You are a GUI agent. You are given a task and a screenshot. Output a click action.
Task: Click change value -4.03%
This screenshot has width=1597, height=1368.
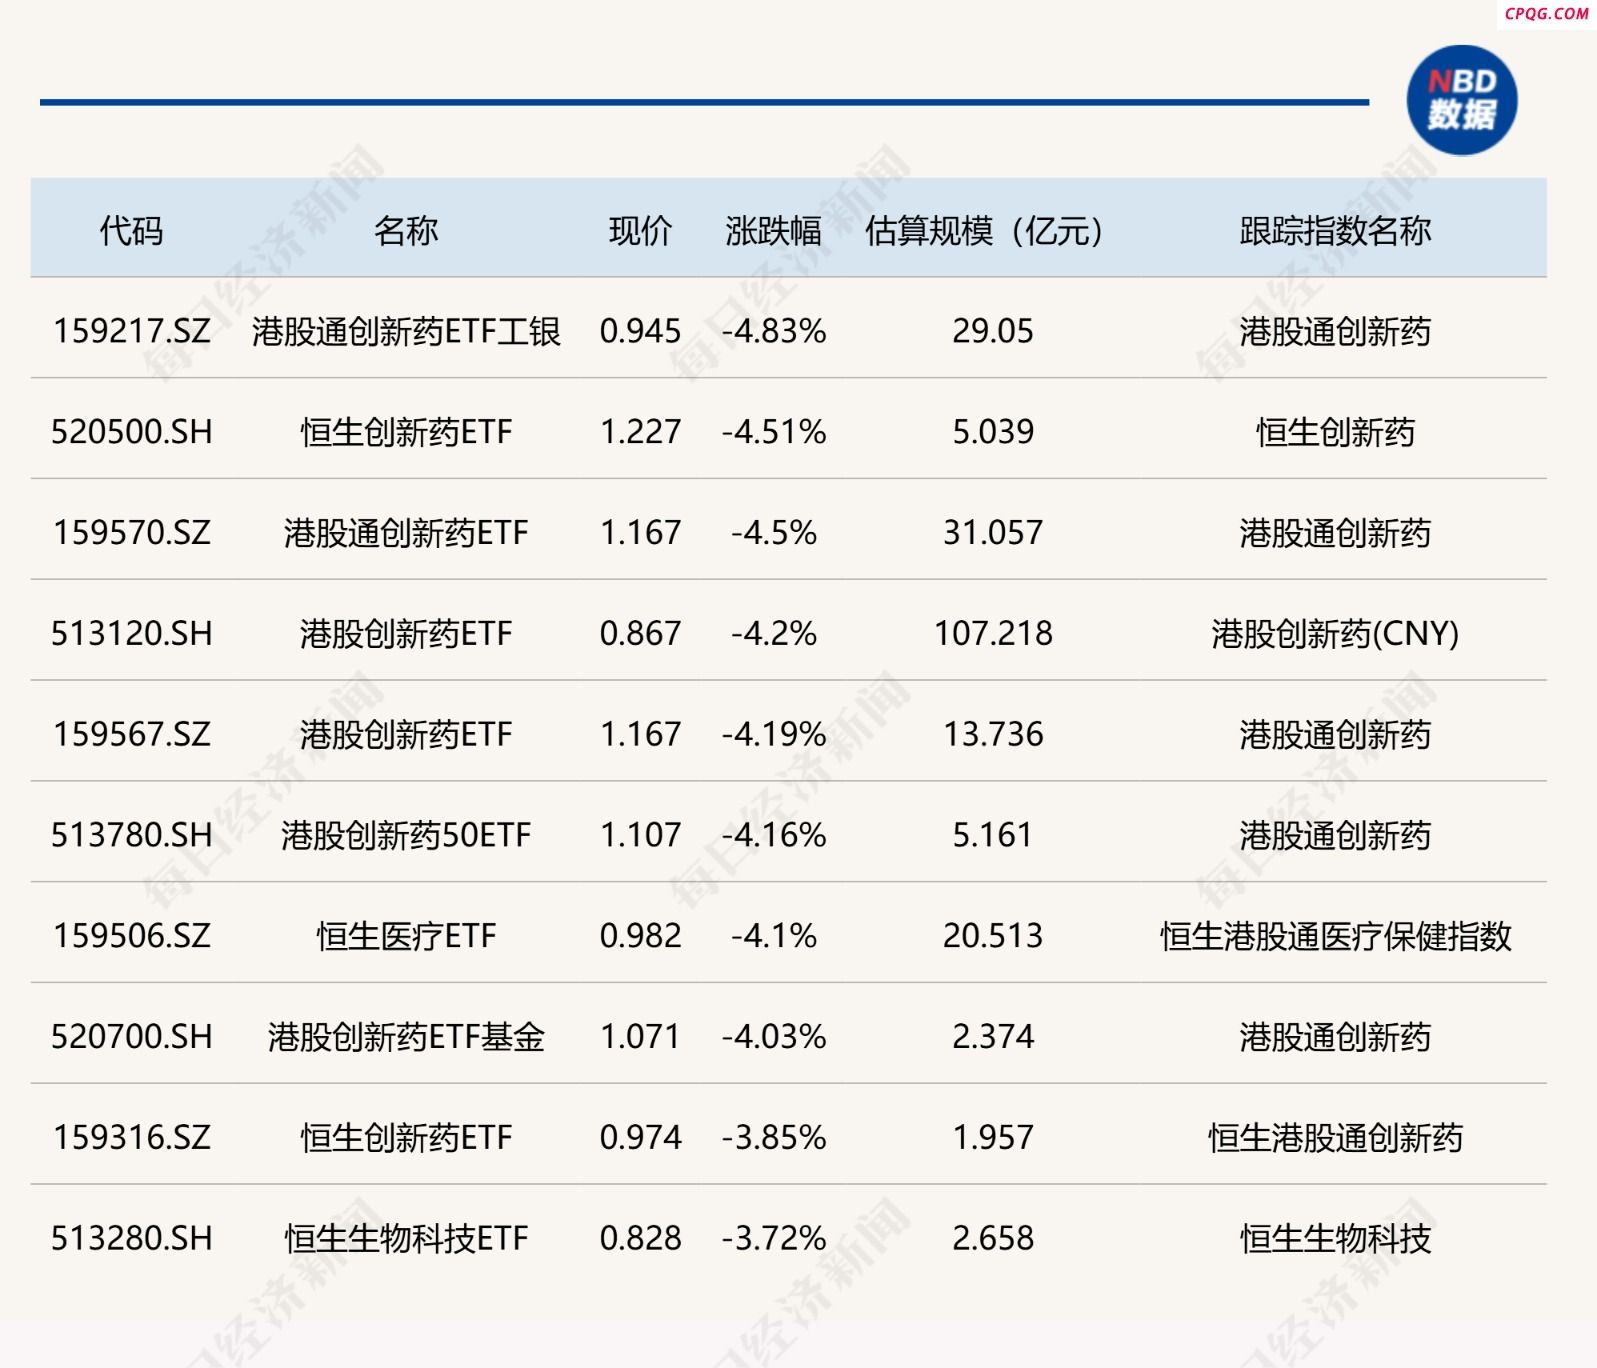(774, 1037)
